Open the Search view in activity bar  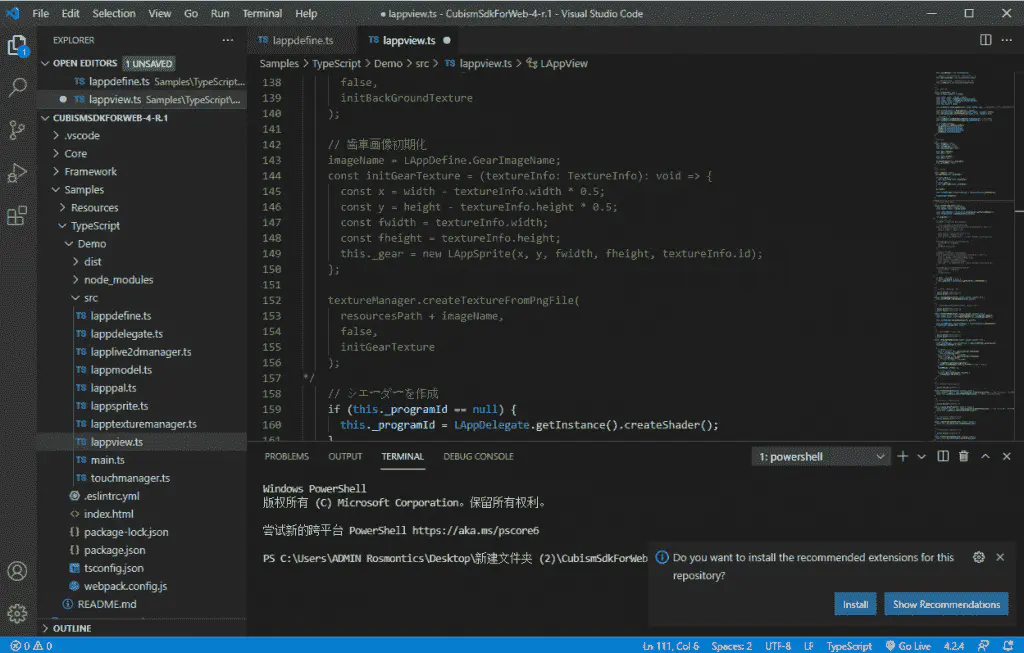coord(18,87)
